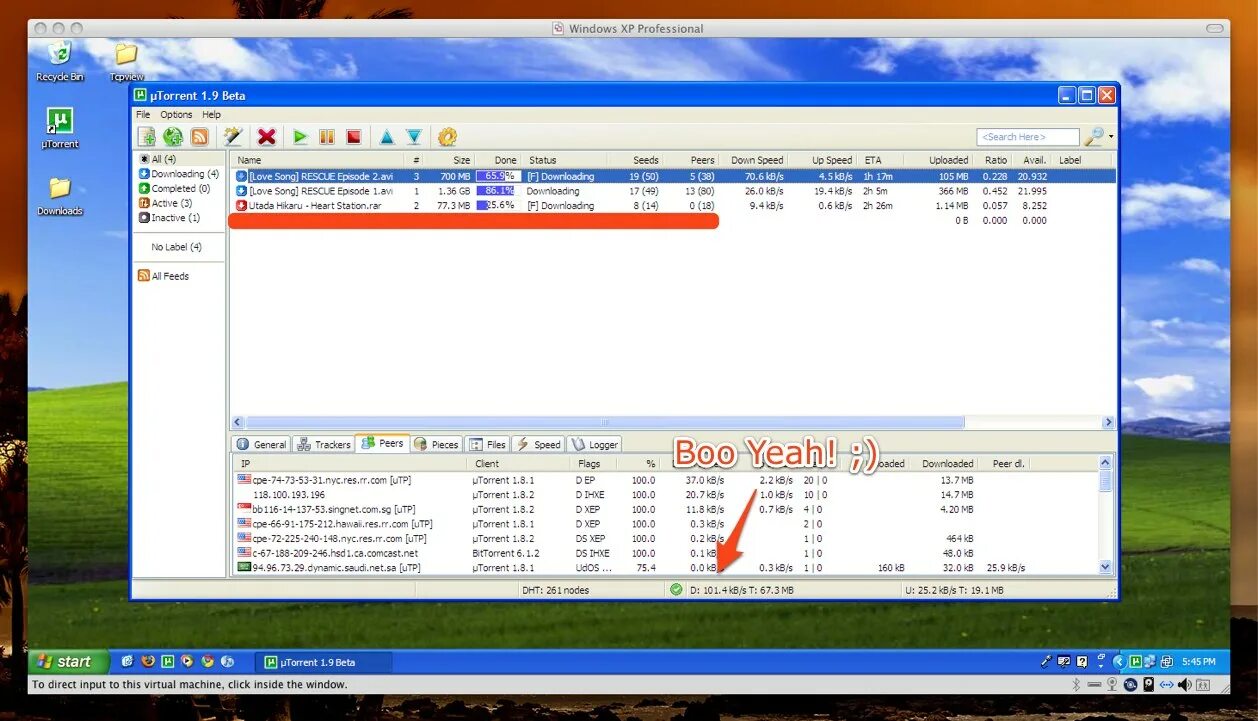Screen dimensions: 1258x721
Task: Click the red X Remove torrent icon
Action: 266,137
